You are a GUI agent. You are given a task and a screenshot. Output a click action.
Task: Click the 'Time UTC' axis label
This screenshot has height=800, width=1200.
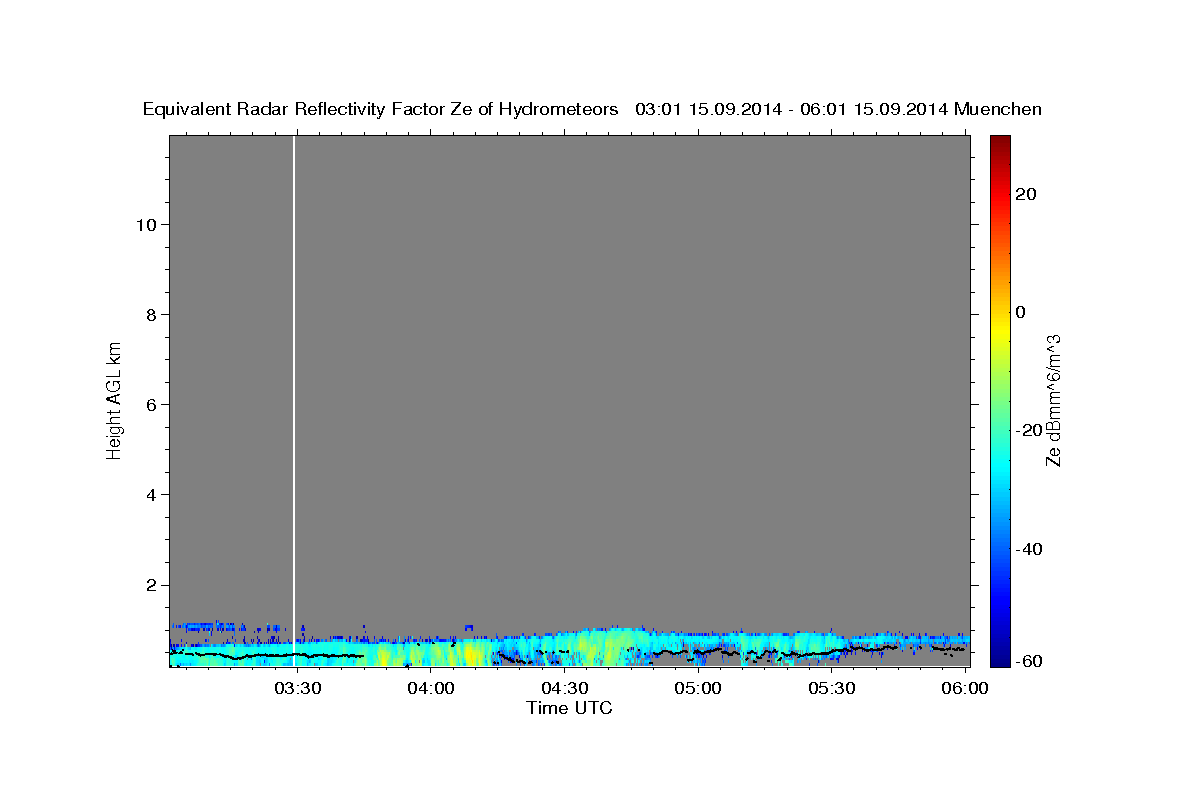pyautogui.click(x=569, y=708)
